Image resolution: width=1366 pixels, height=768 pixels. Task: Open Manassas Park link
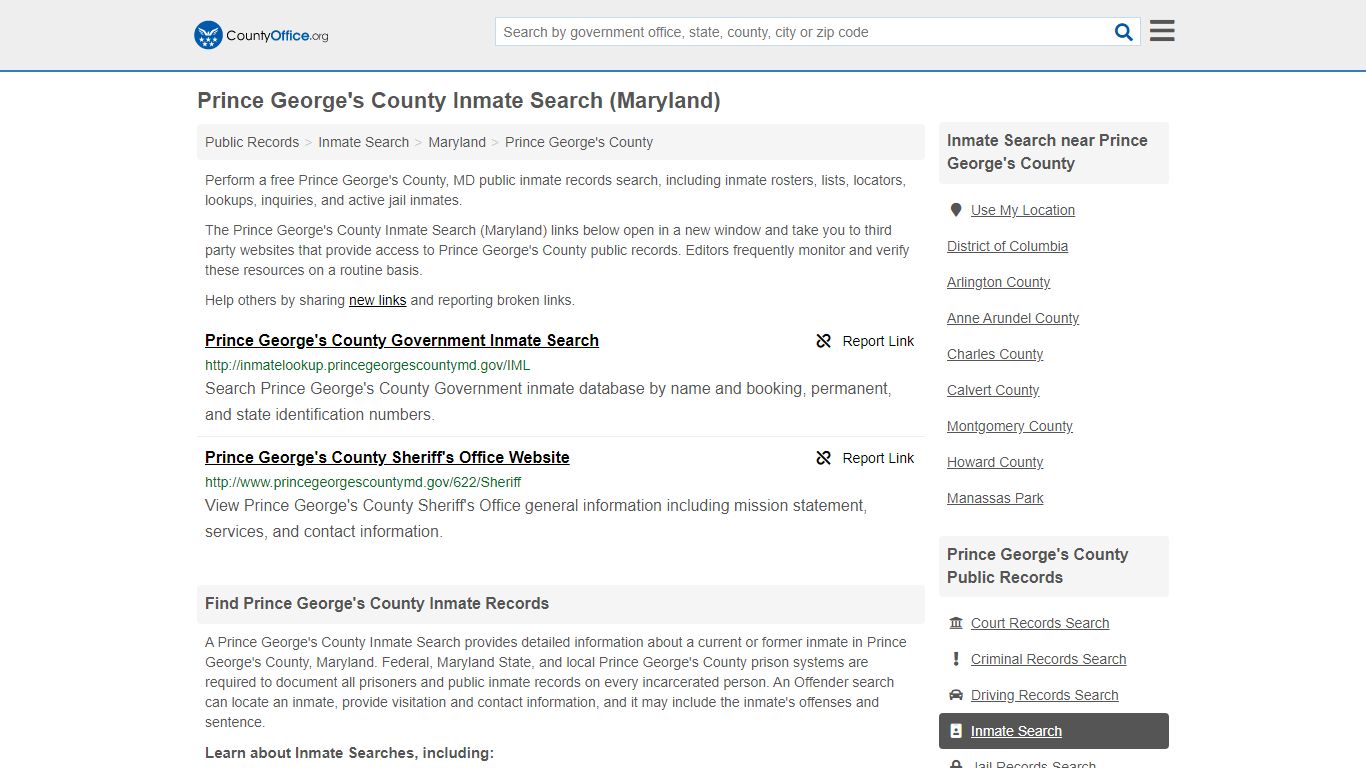995,498
